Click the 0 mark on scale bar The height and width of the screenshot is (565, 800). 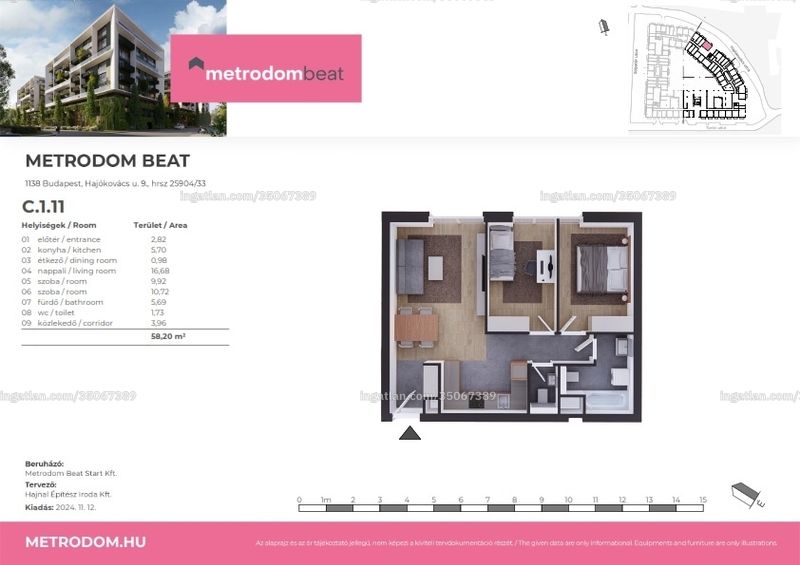(x=299, y=500)
